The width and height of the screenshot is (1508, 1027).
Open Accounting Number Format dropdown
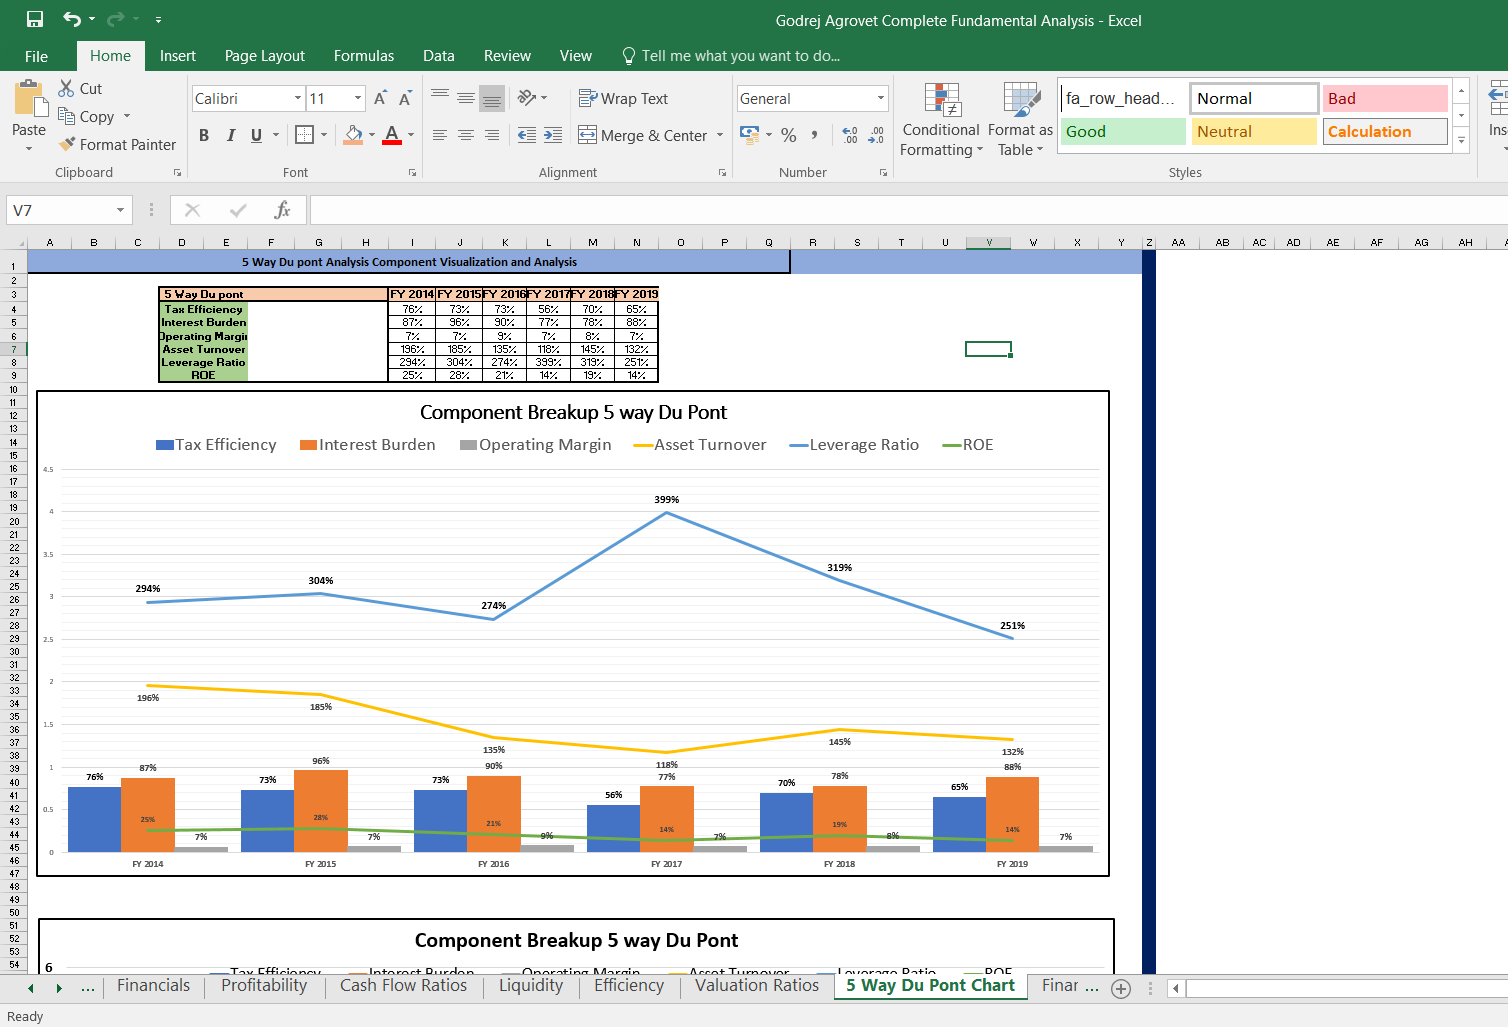(769, 135)
